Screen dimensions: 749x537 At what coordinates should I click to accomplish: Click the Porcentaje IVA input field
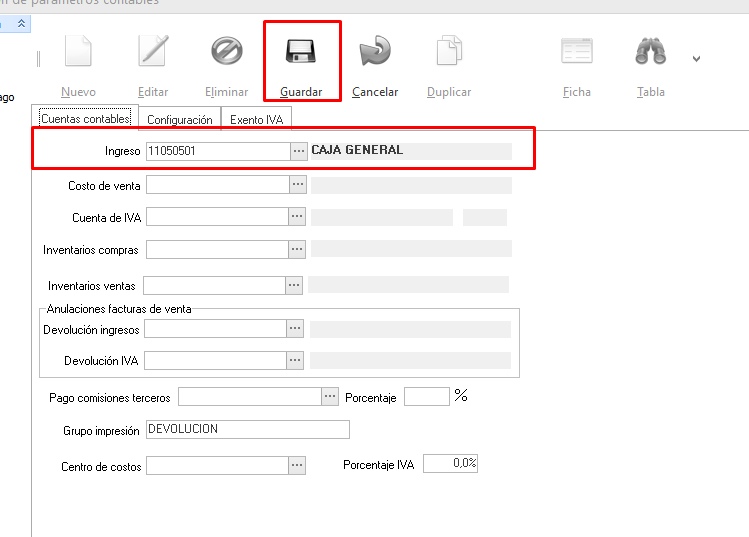(x=451, y=464)
